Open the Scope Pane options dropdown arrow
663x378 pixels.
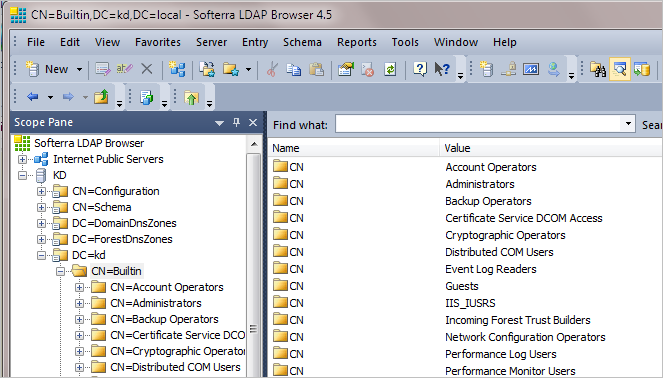click(x=219, y=123)
